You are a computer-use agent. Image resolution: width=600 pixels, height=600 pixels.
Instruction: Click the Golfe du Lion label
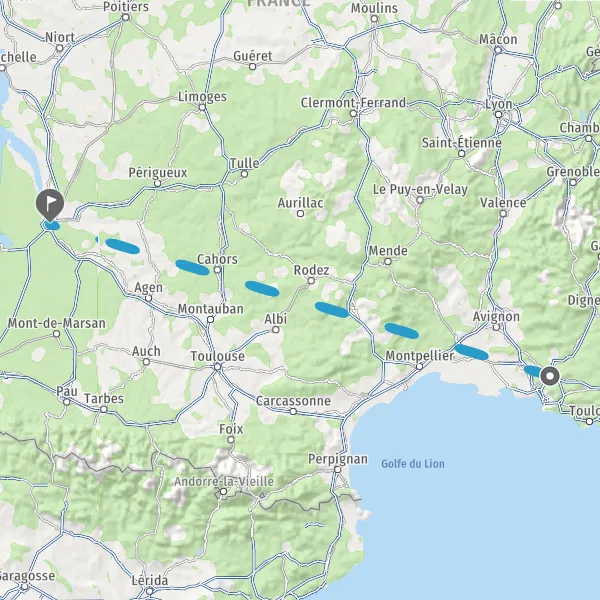pyautogui.click(x=413, y=464)
